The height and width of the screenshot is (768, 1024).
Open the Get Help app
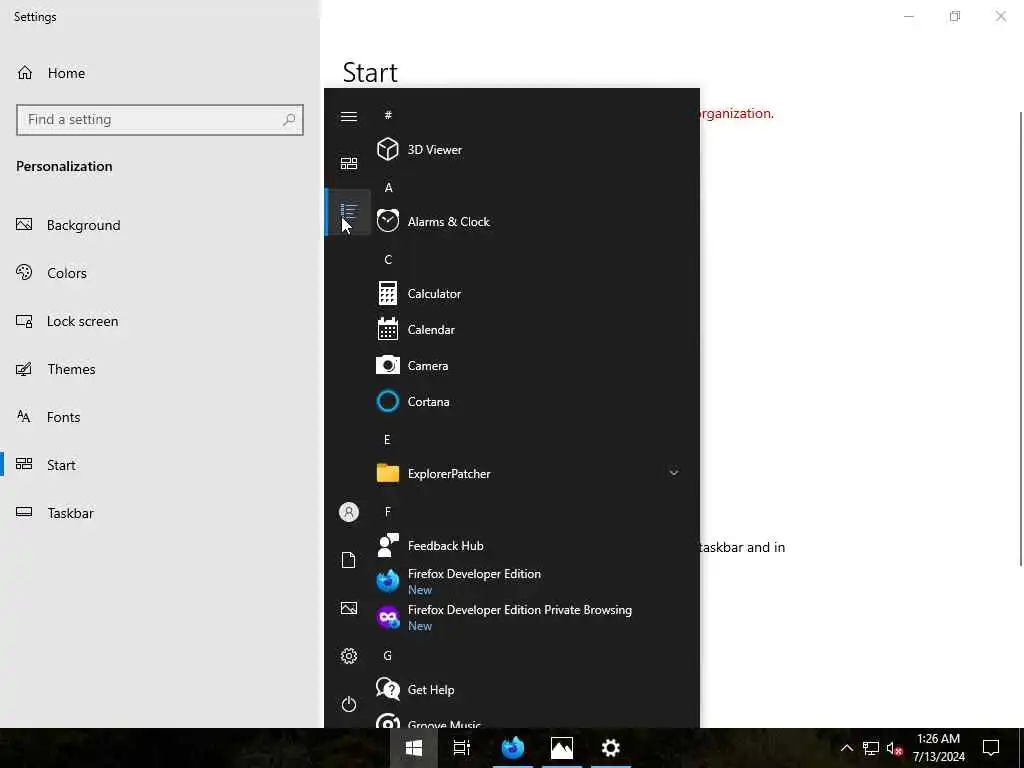530,690
